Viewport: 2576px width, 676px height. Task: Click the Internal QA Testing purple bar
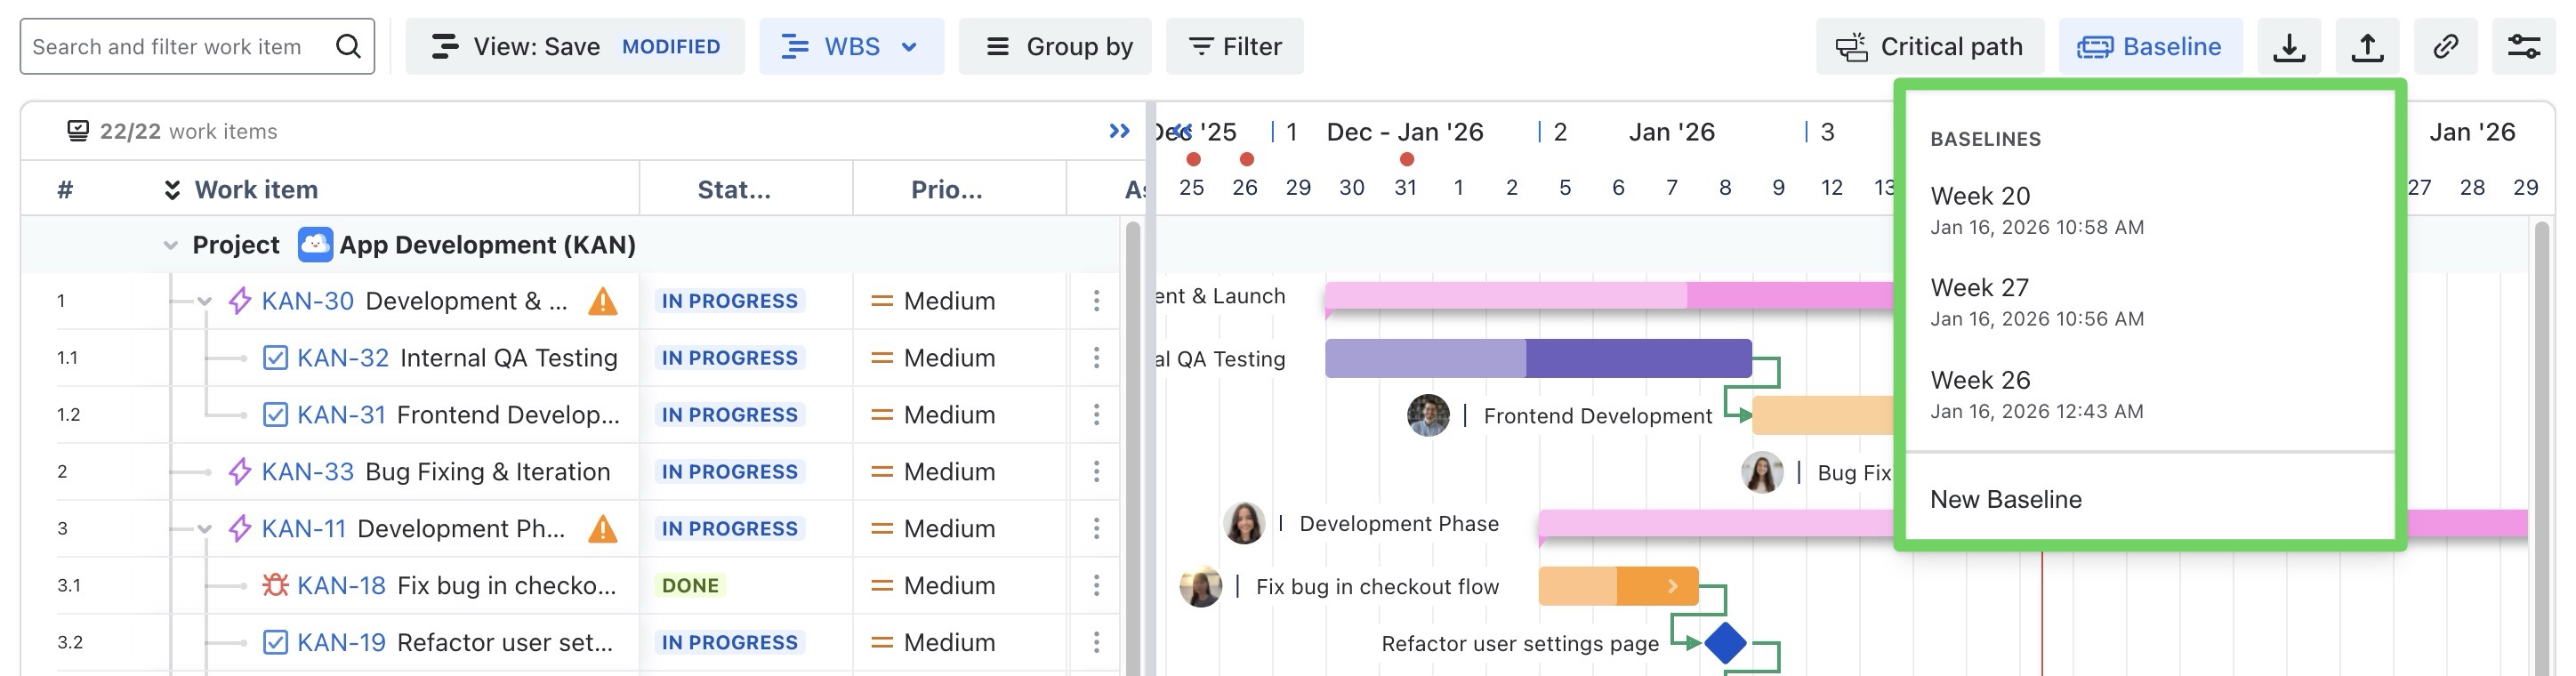click(x=1537, y=359)
